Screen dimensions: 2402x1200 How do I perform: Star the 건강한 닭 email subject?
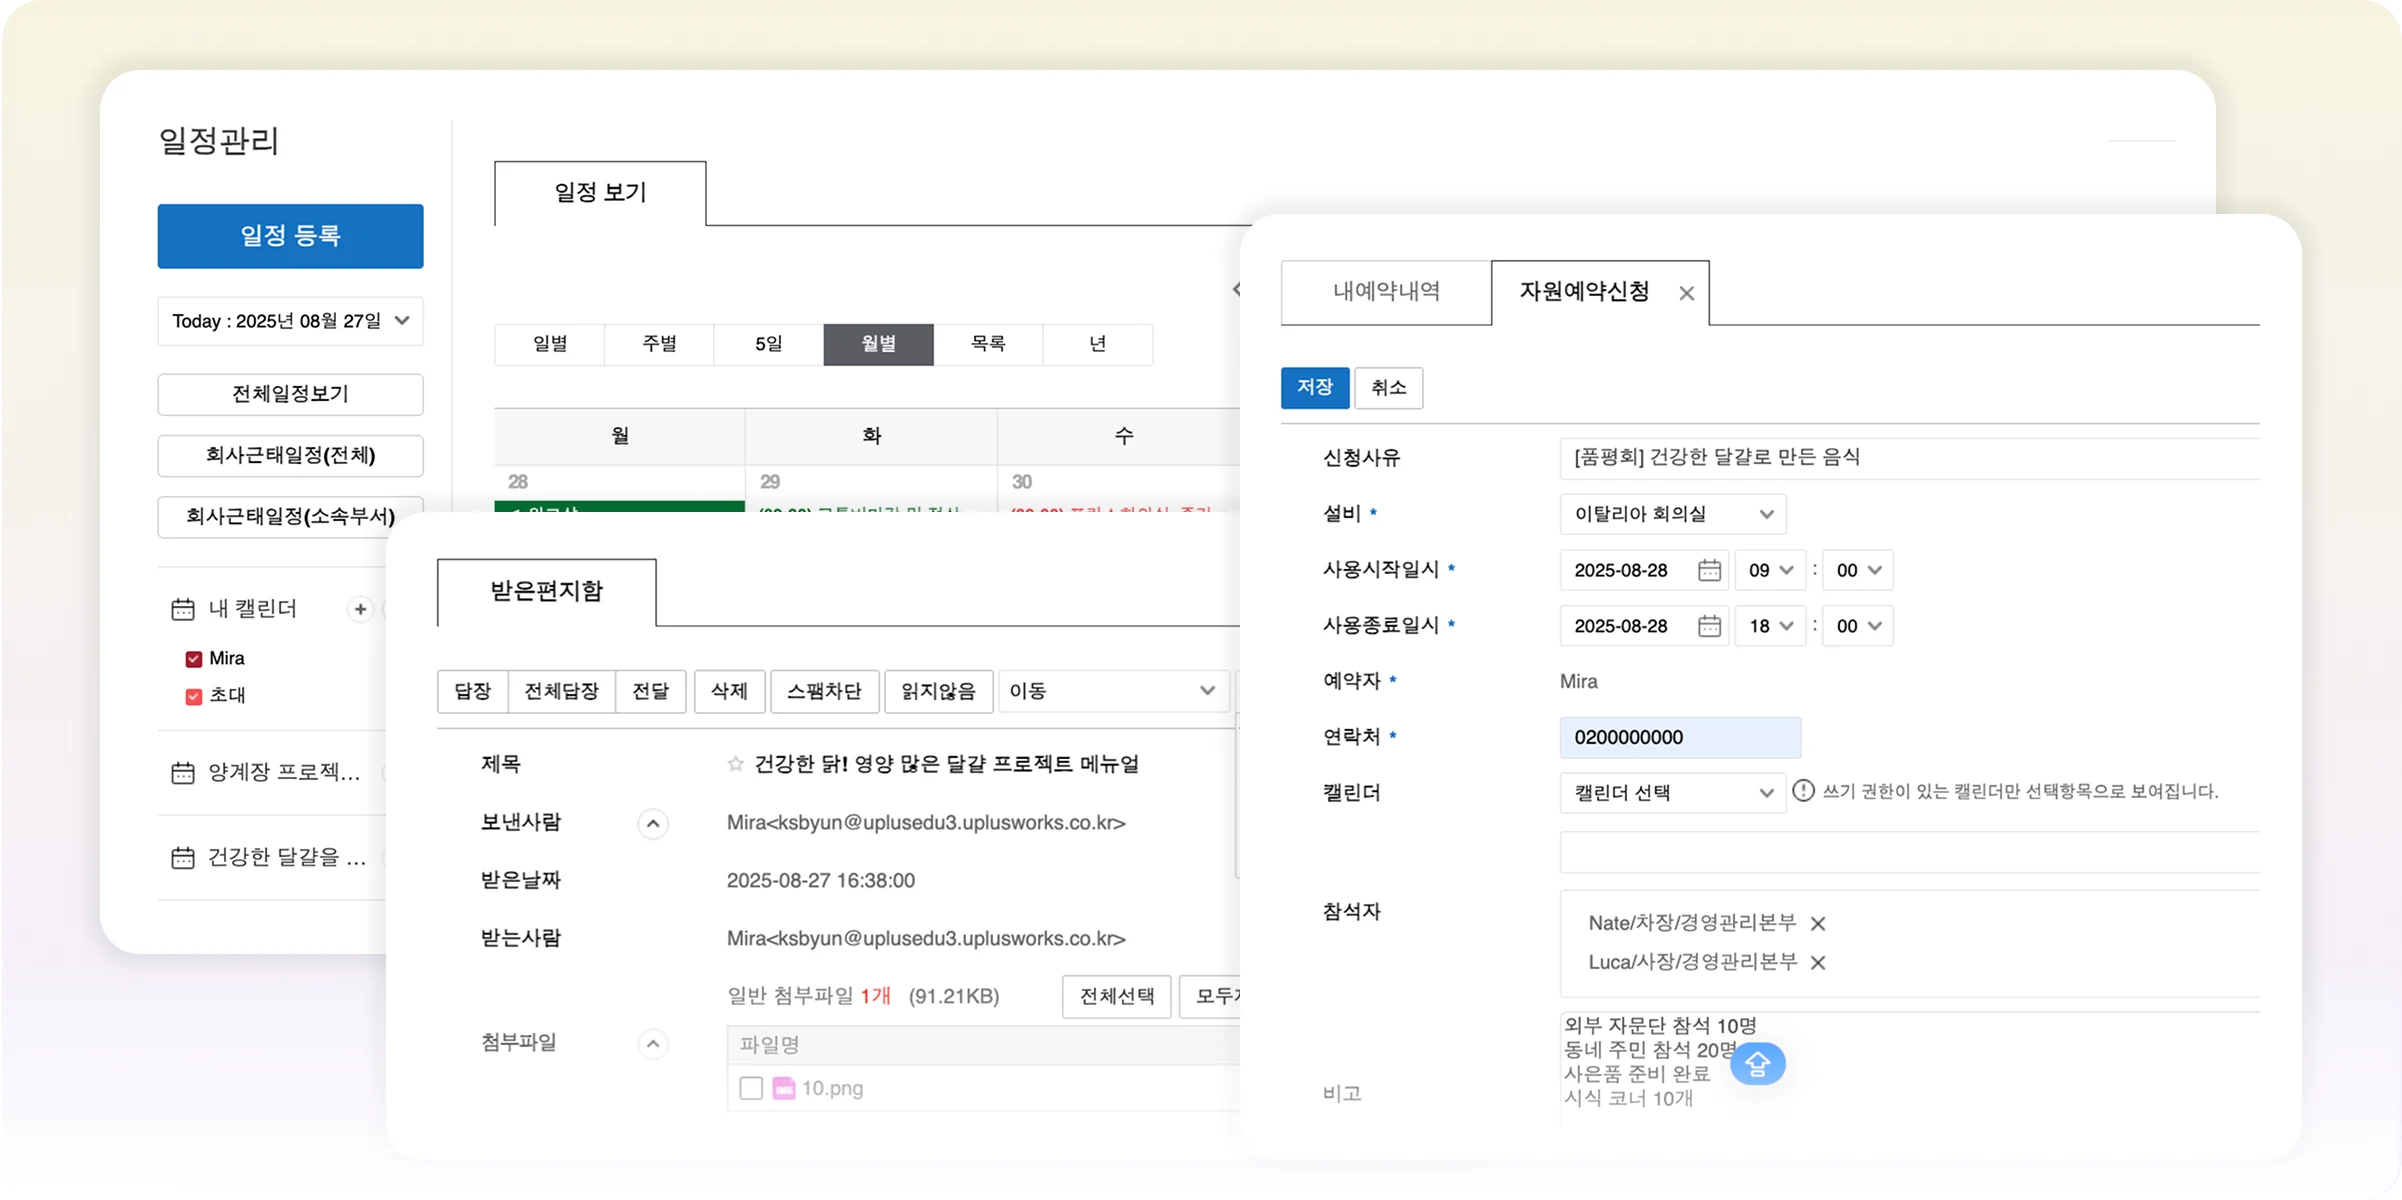[735, 764]
